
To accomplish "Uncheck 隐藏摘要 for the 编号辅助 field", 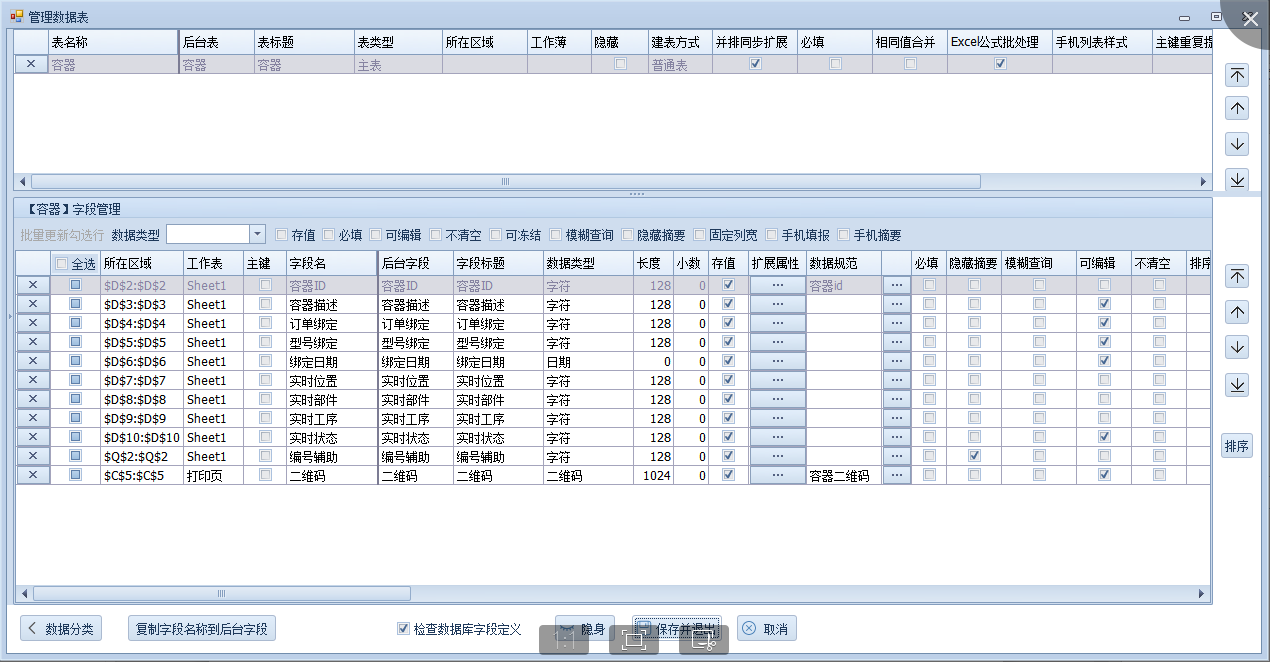I will click(974, 456).
